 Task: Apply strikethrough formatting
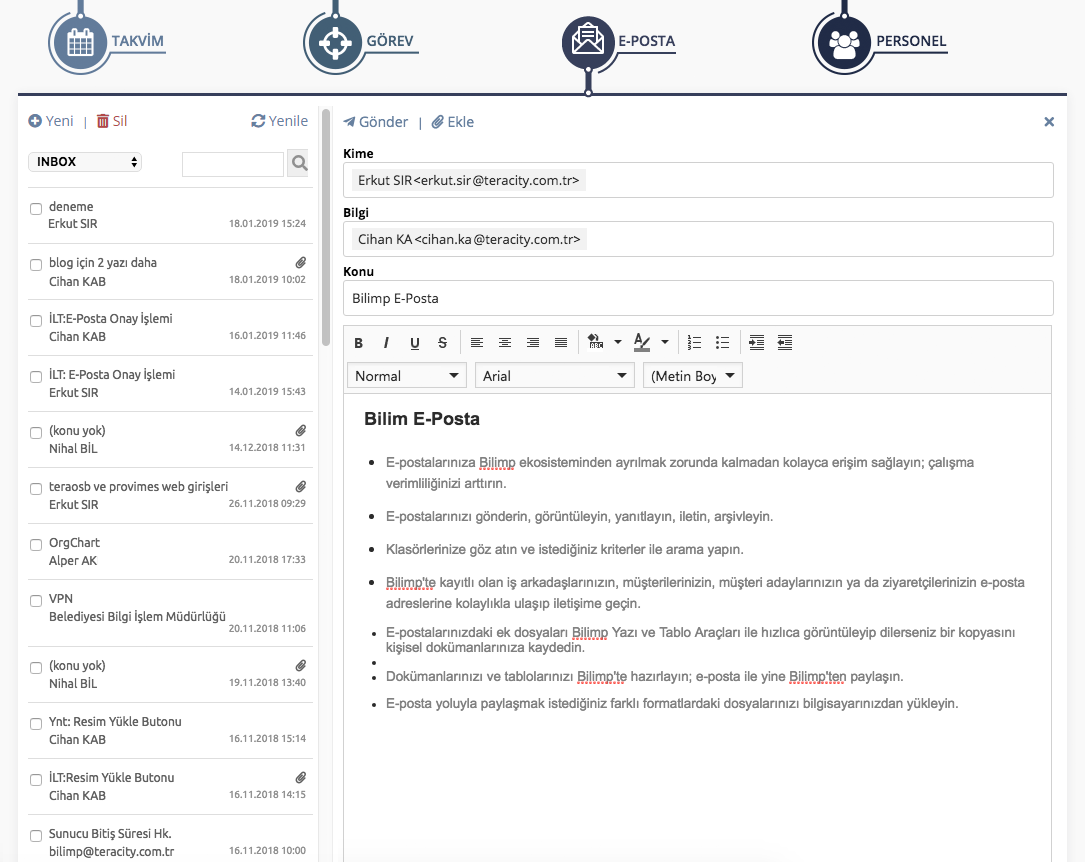coord(442,343)
